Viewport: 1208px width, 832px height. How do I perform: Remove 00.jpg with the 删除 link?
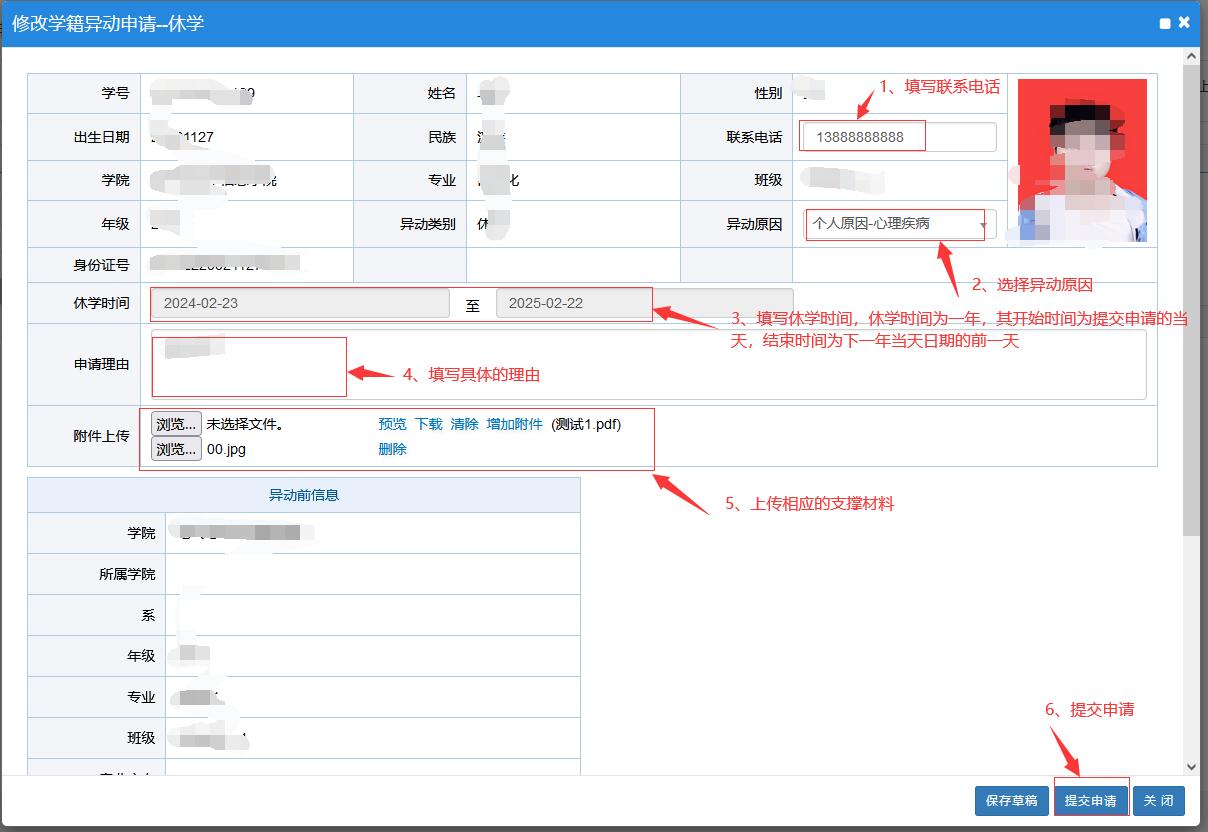pyautogui.click(x=392, y=449)
